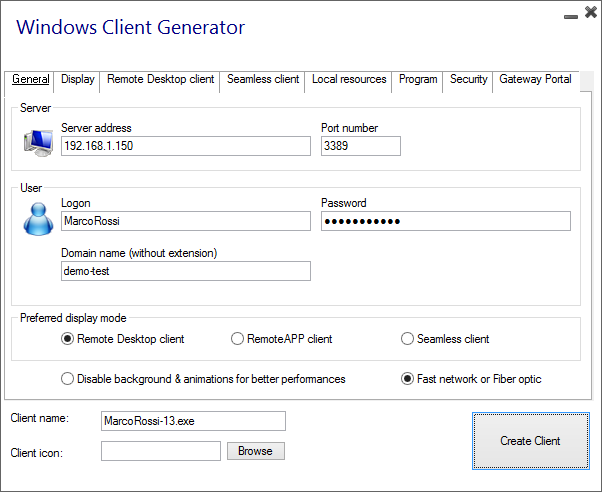Click the Server address input field

(x=185, y=146)
